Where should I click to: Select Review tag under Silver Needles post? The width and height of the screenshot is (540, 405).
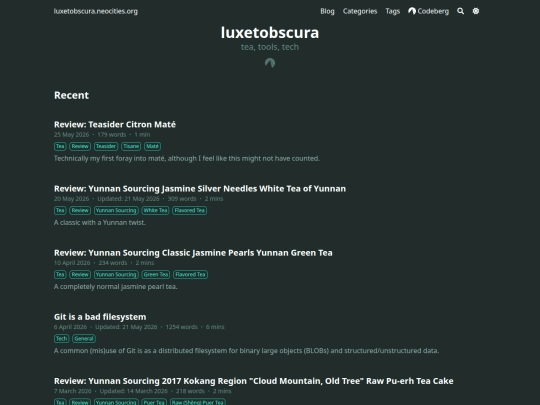(80, 210)
